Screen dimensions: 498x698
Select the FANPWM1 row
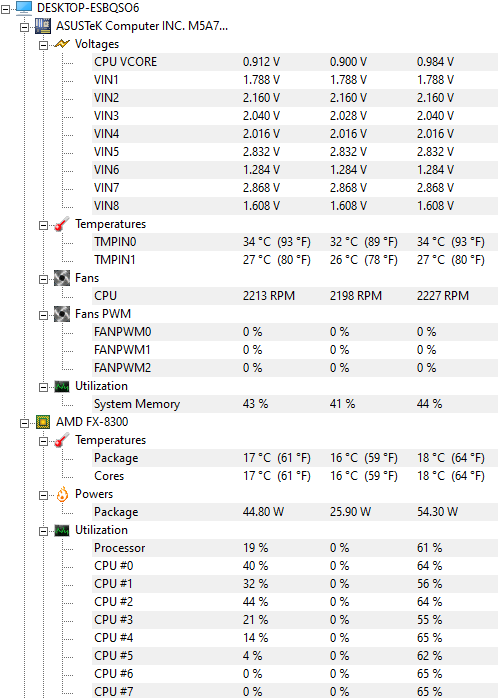pos(294,350)
